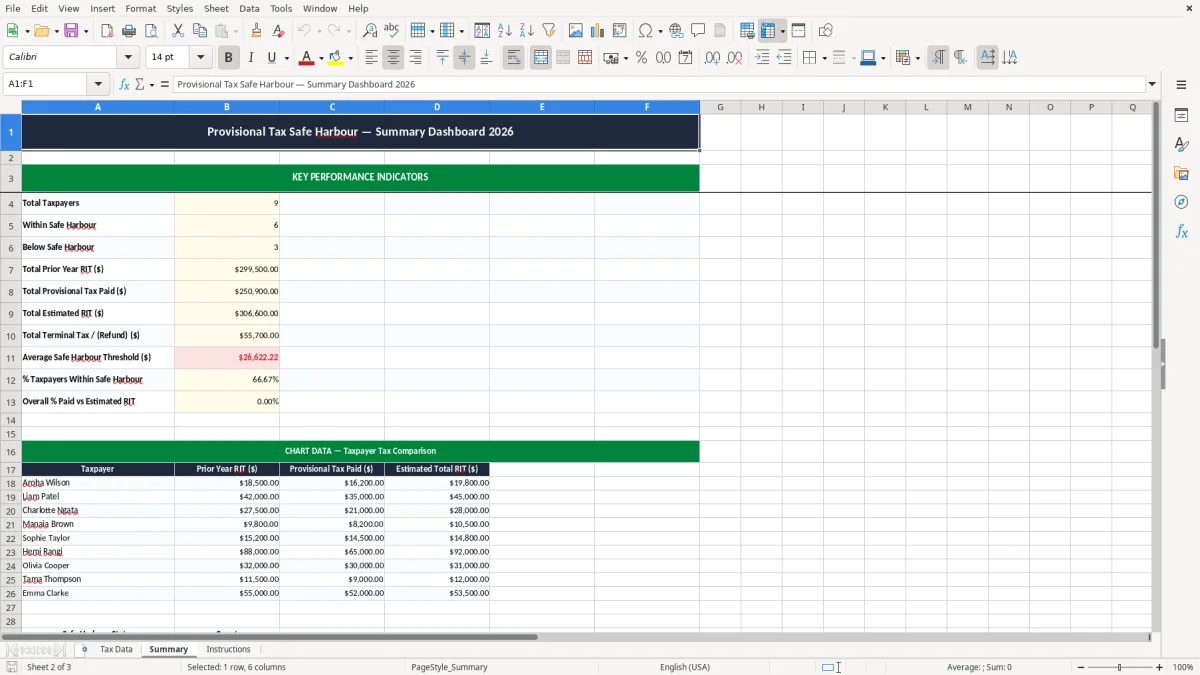Viewport: 1200px width, 675px height.
Task: Expand the Background Color dropdown arrow
Action: pyautogui.click(x=350, y=58)
